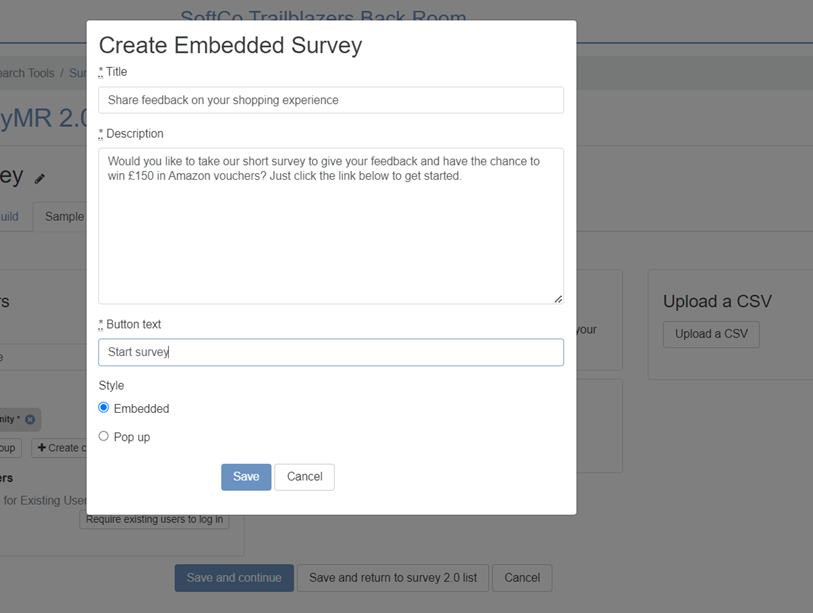Open the Surveys breadcrumb link
813x613 pixels.
click(x=79, y=72)
